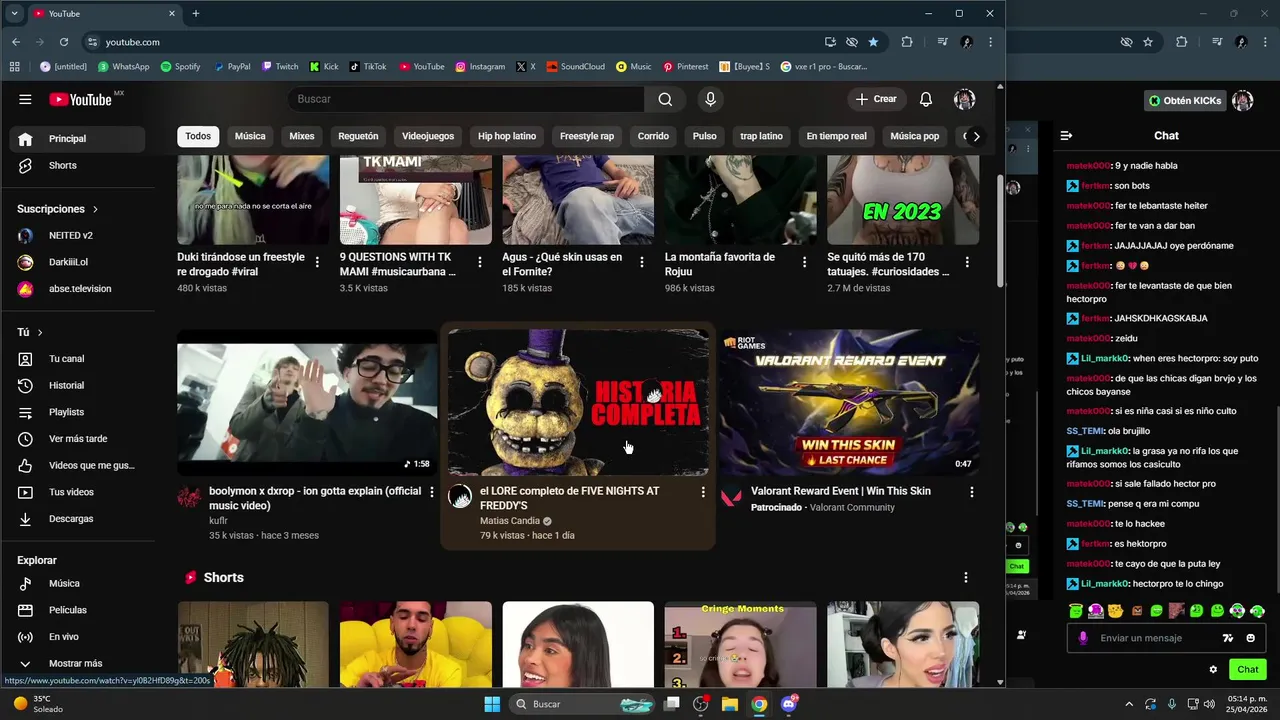Image resolution: width=1280 pixels, height=720 pixels.
Task: Start voice search with the microphone icon
Action: pos(710,99)
